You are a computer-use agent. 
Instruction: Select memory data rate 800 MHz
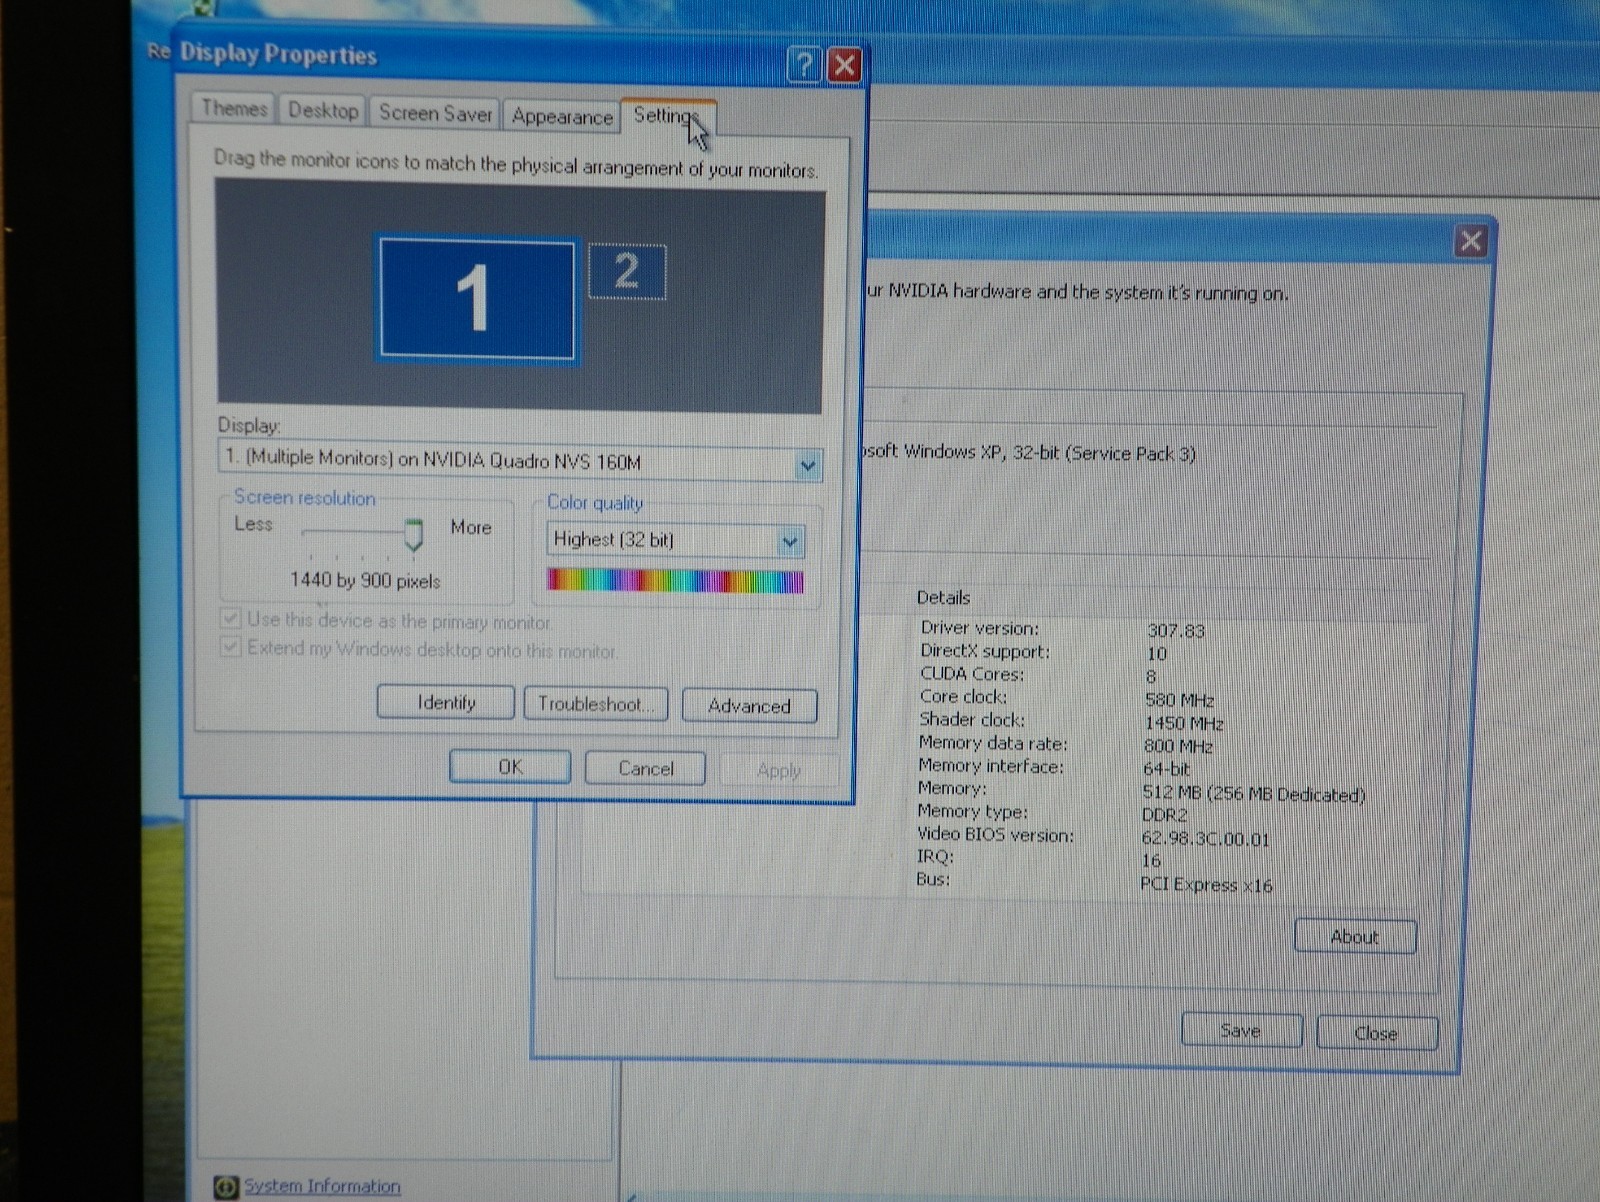(1178, 746)
